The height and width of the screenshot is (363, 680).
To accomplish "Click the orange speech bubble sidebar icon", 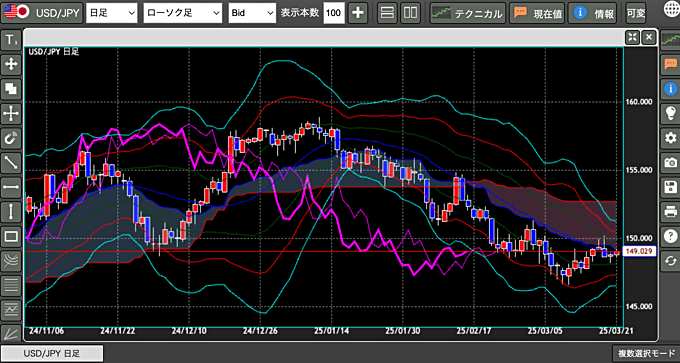I will click(670, 64).
